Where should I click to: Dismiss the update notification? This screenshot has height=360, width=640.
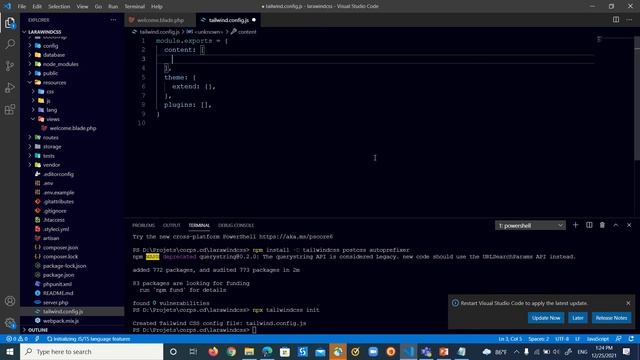628,303
